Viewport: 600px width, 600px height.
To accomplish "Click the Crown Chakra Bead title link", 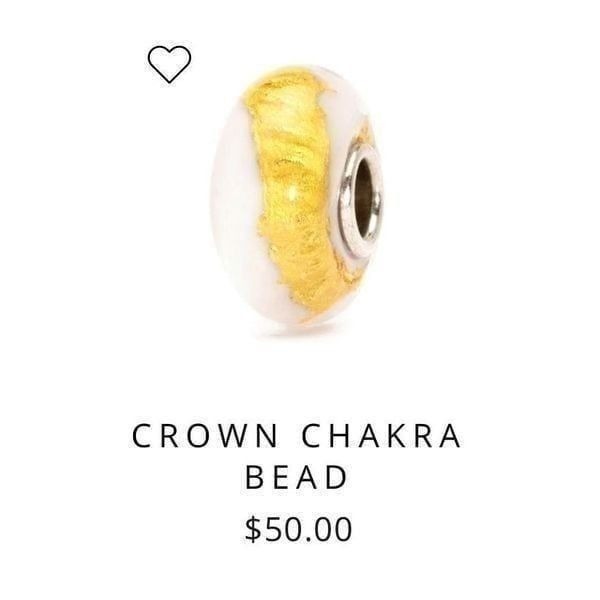I will coord(297,456).
